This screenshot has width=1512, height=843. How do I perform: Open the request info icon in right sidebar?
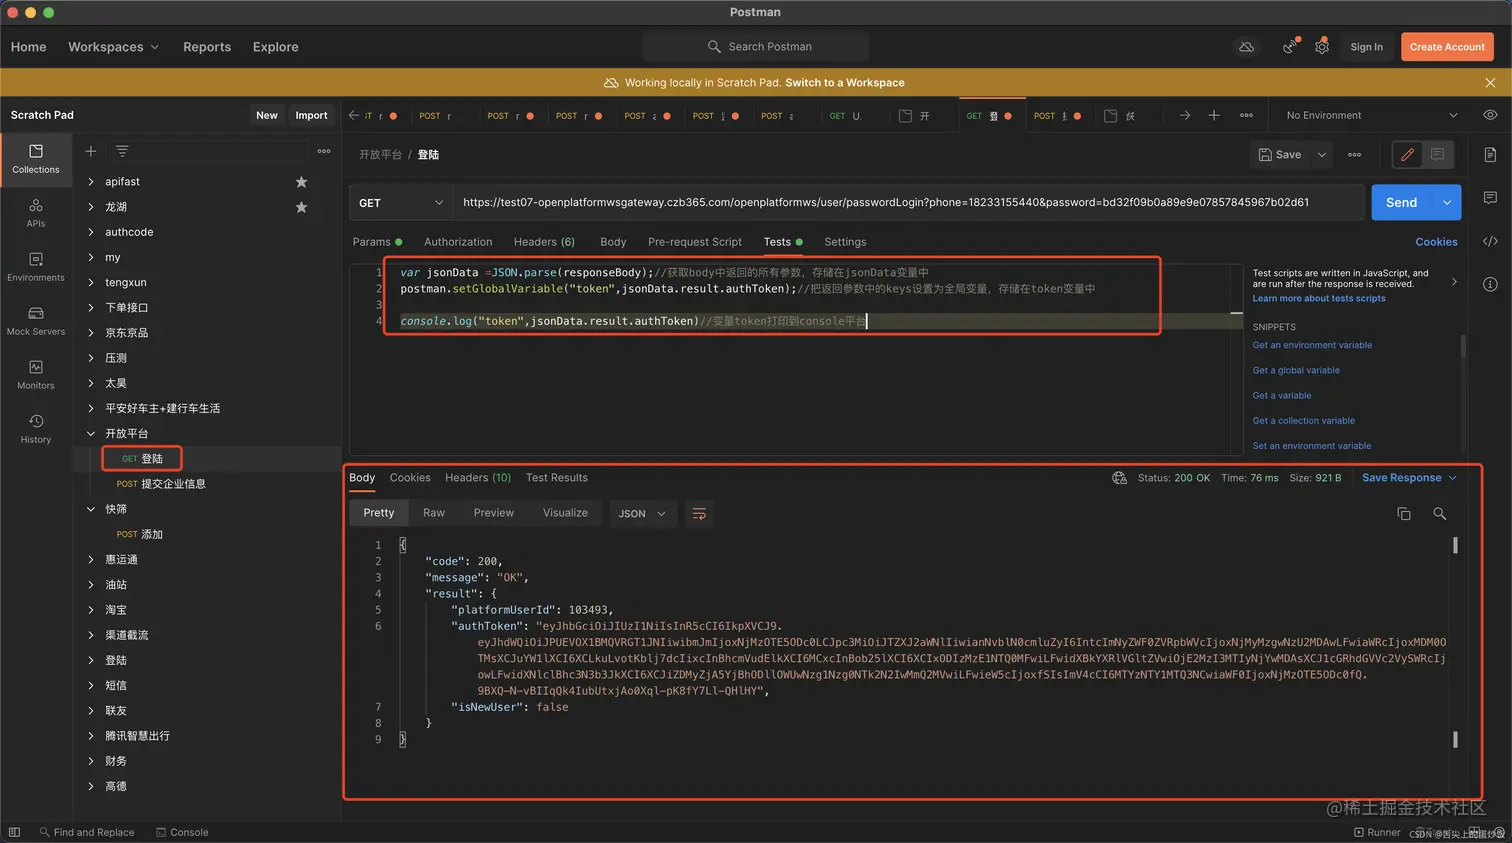1490,284
